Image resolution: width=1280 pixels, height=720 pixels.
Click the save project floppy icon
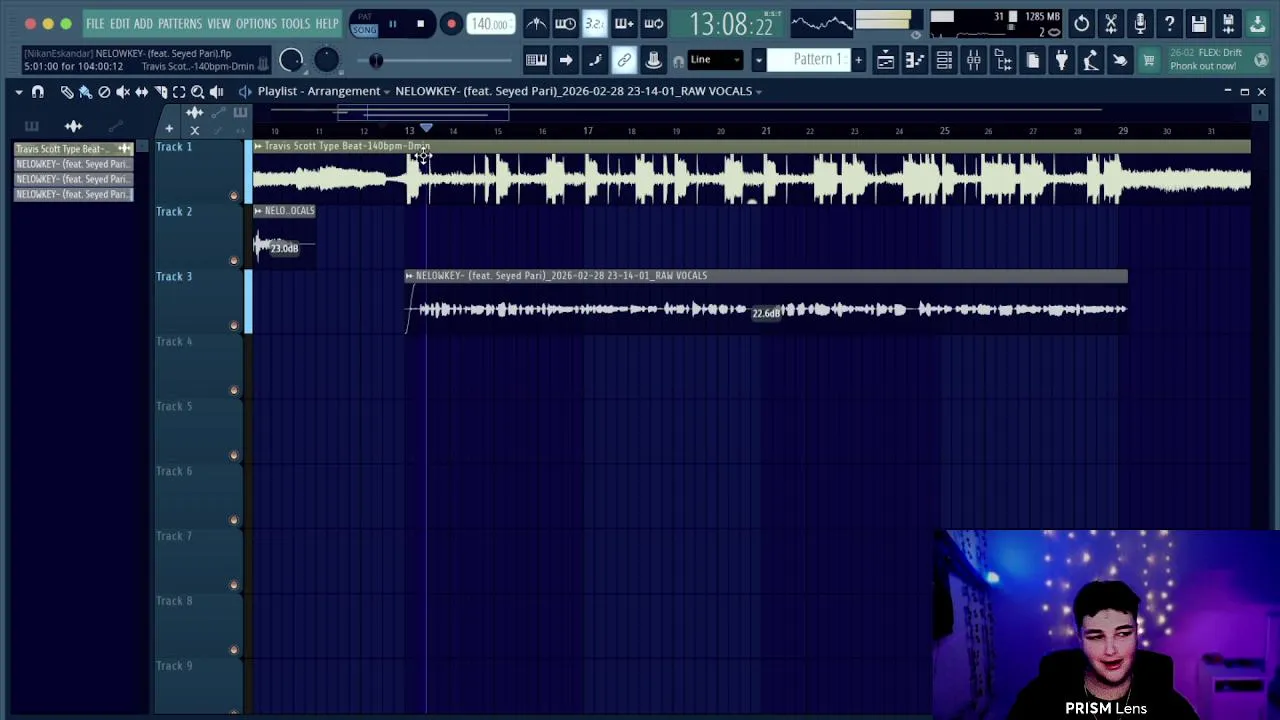1199,23
